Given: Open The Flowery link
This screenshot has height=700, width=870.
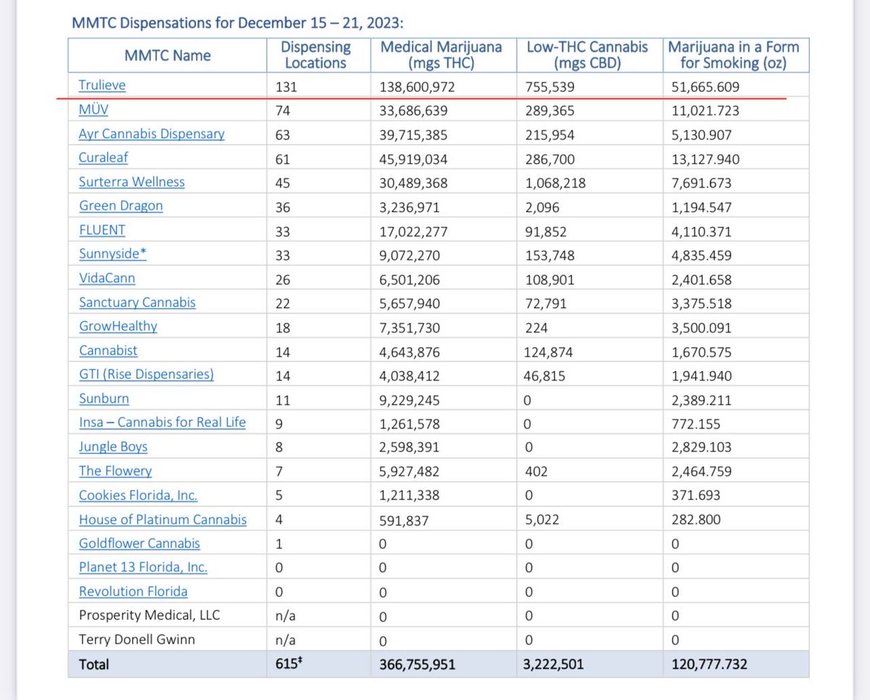Looking at the screenshot, I should pos(115,471).
